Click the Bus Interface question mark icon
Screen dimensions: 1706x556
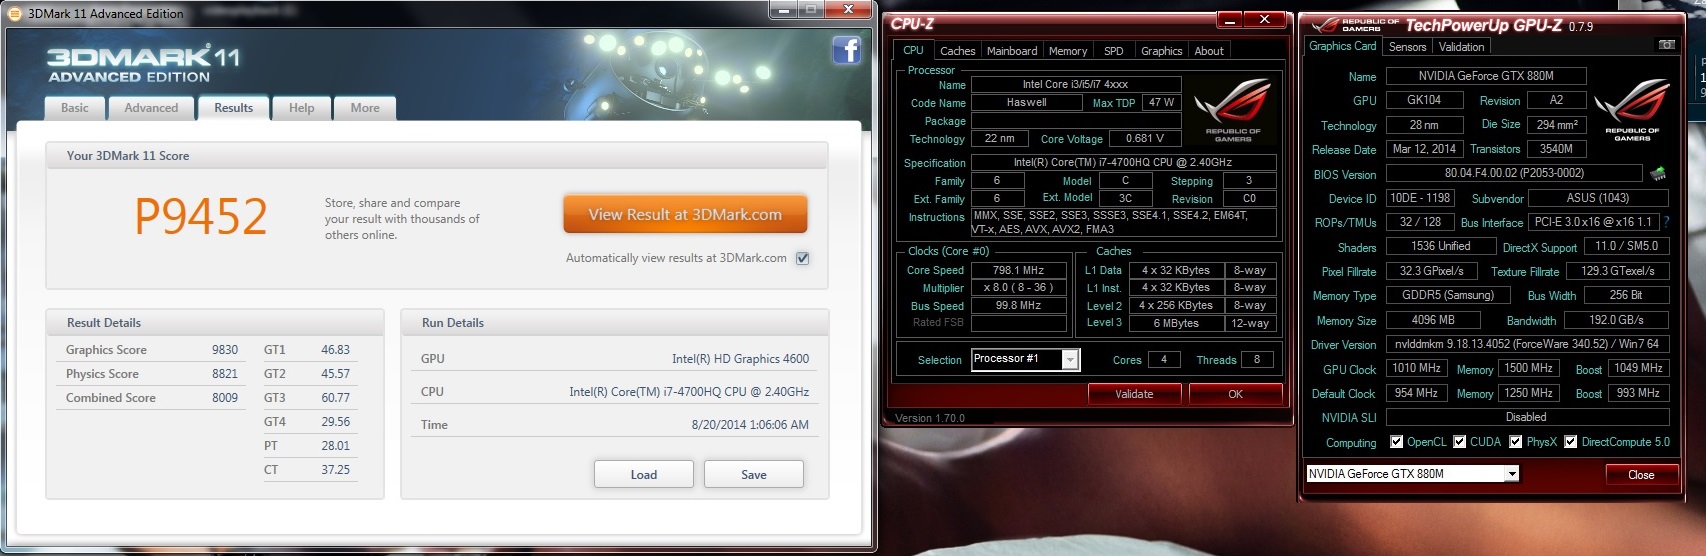tap(1666, 222)
